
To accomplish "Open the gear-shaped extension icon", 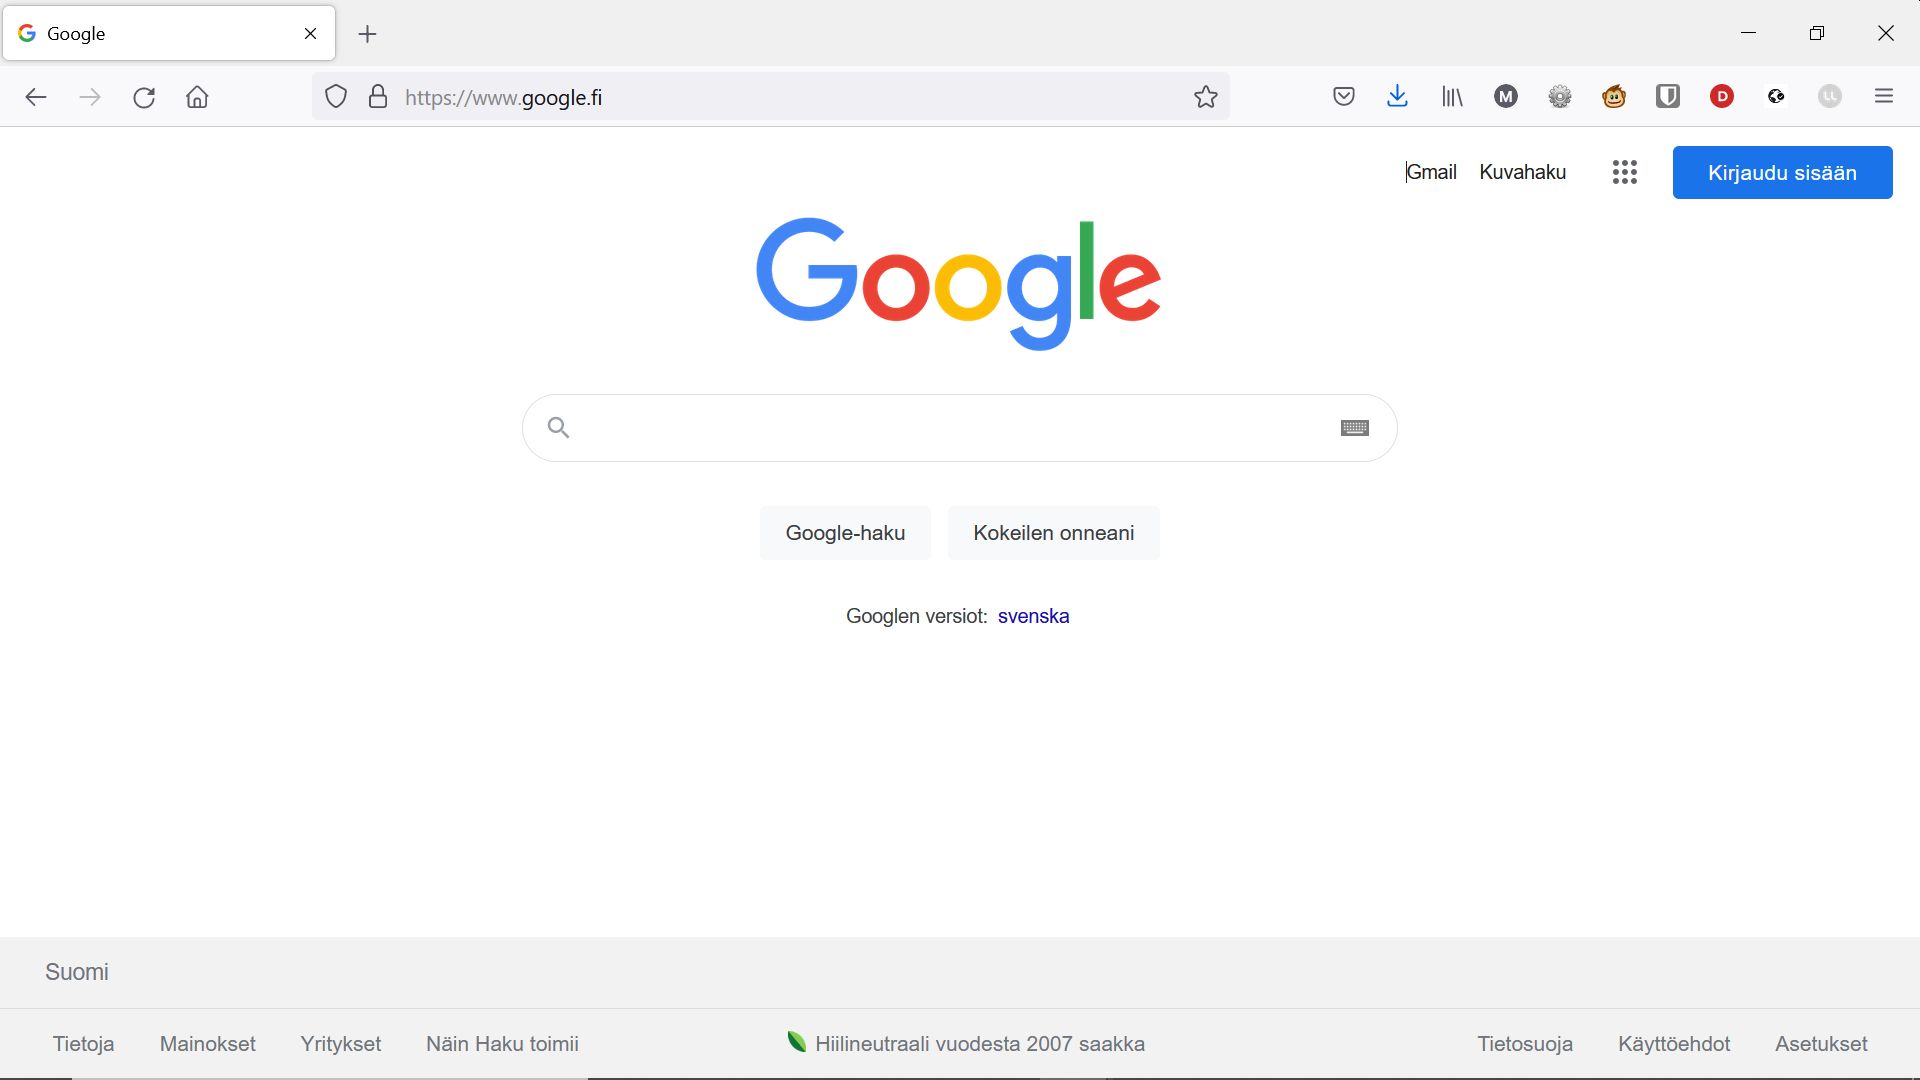I will [1560, 97].
